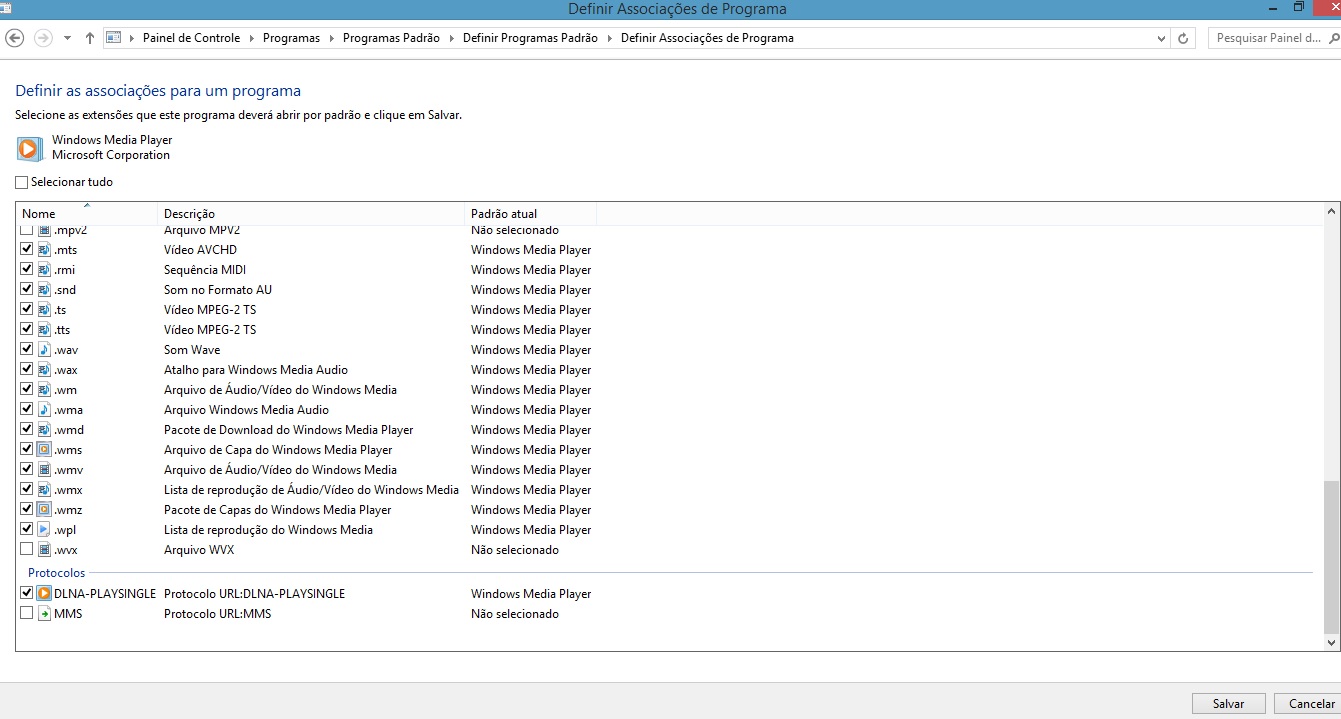Expand the chevron after Programas Padrão

(x=451, y=38)
